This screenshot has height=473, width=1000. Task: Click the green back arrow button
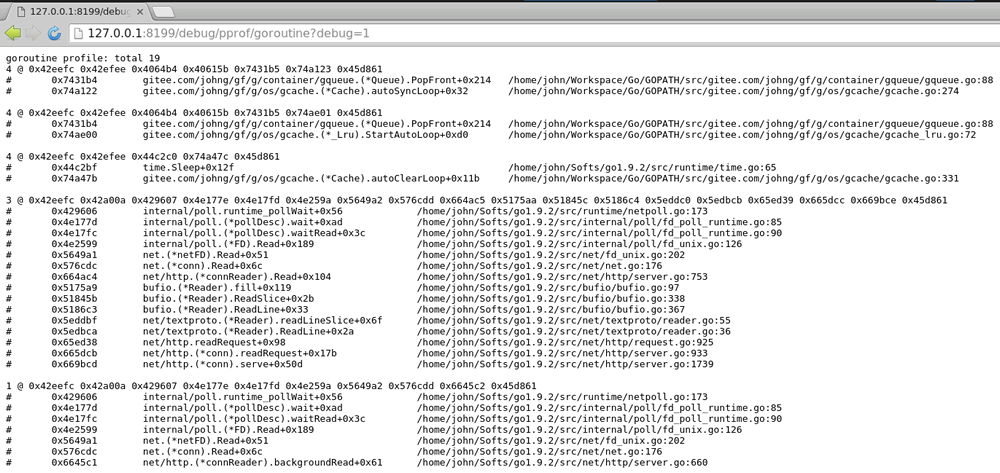[x=13, y=33]
